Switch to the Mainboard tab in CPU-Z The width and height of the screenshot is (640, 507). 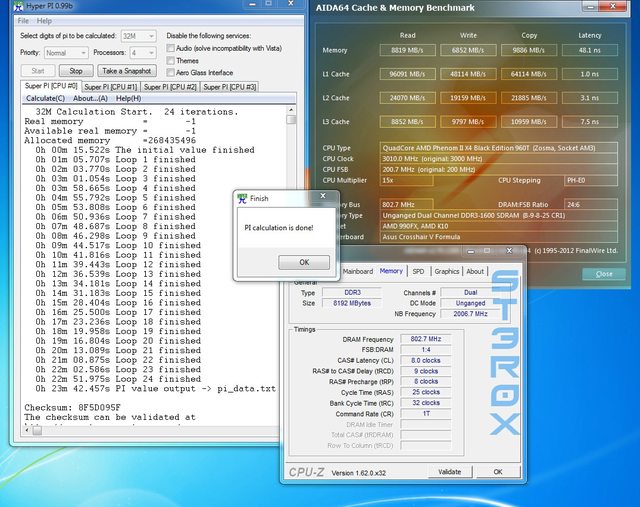coord(358,271)
